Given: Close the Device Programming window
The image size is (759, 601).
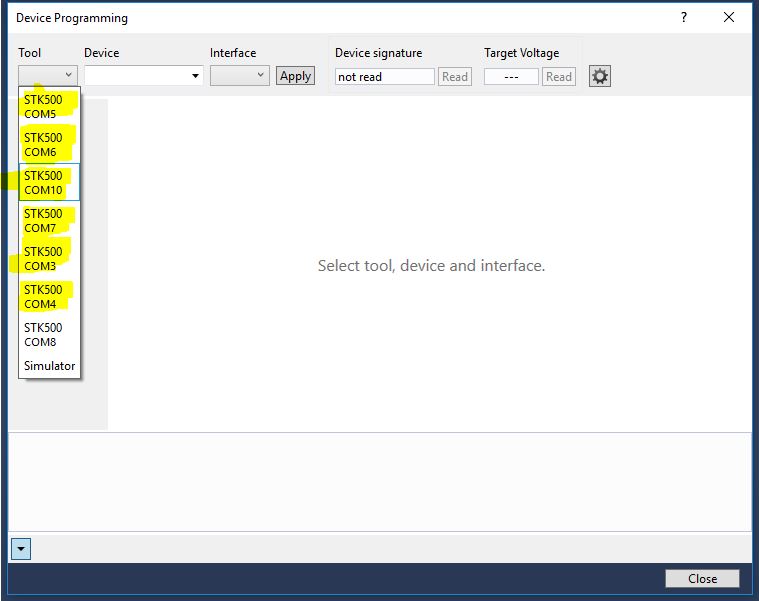Looking at the screenshot, I should (x=729, y=17).
